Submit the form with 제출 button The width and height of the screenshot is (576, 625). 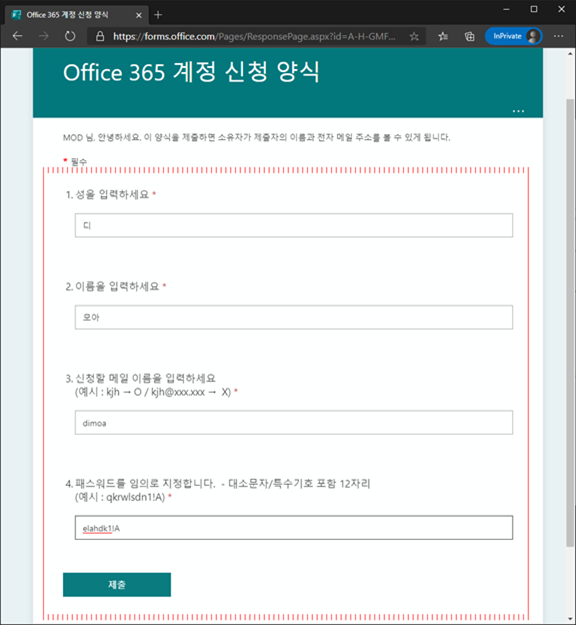[x=117, y=585]
